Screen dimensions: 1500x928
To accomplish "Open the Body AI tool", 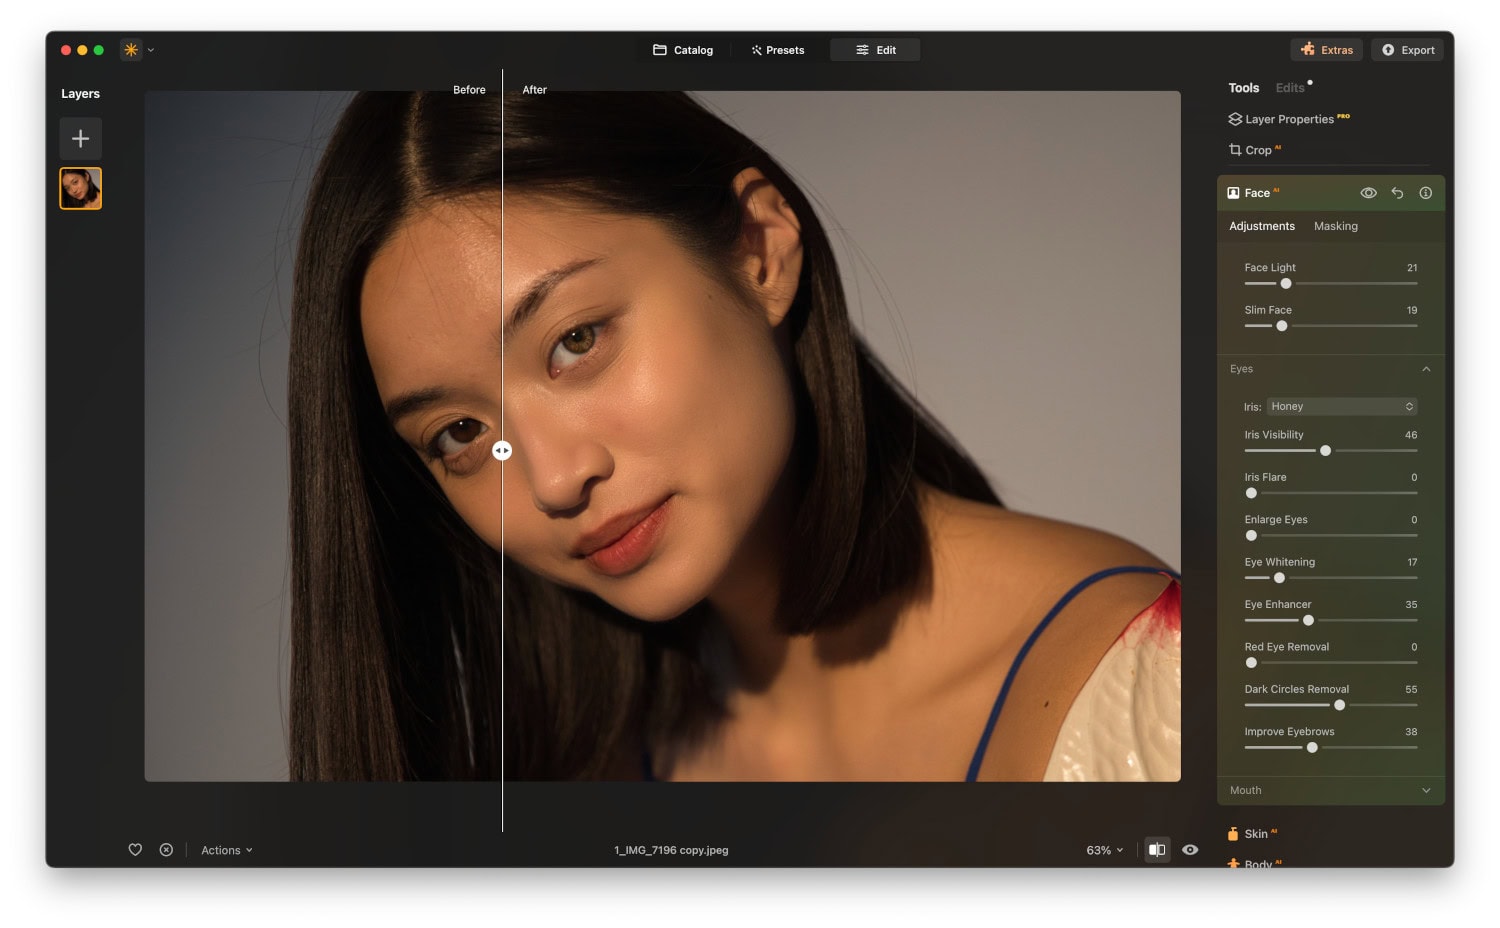I will (1258, 863).
